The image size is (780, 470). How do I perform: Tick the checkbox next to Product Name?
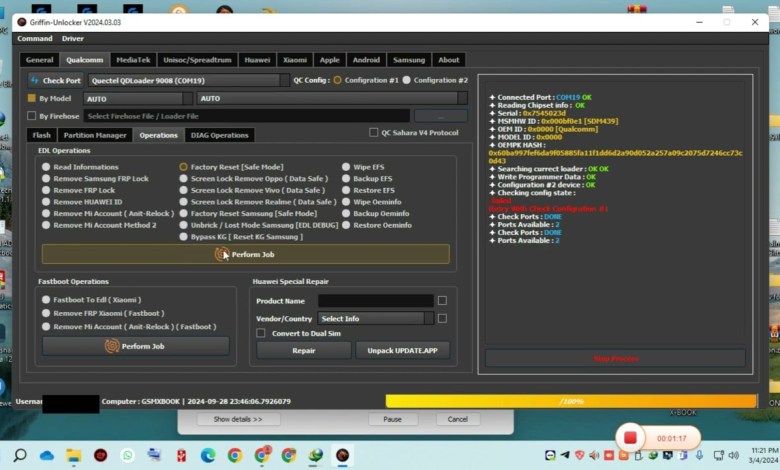coord(442,300)
